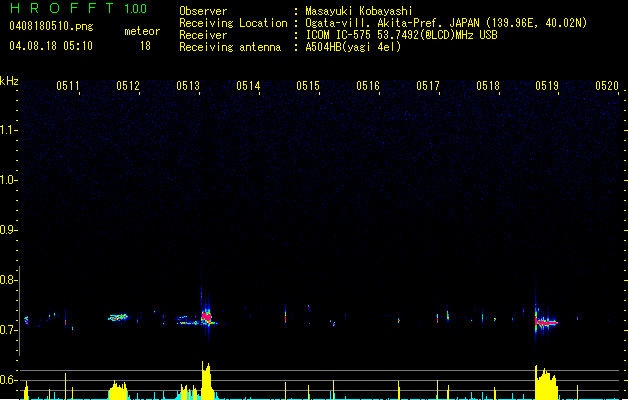This screenshot has width=629, height=400.
Task: Click the 'Receiving antenna' field label
Action: 230,47
